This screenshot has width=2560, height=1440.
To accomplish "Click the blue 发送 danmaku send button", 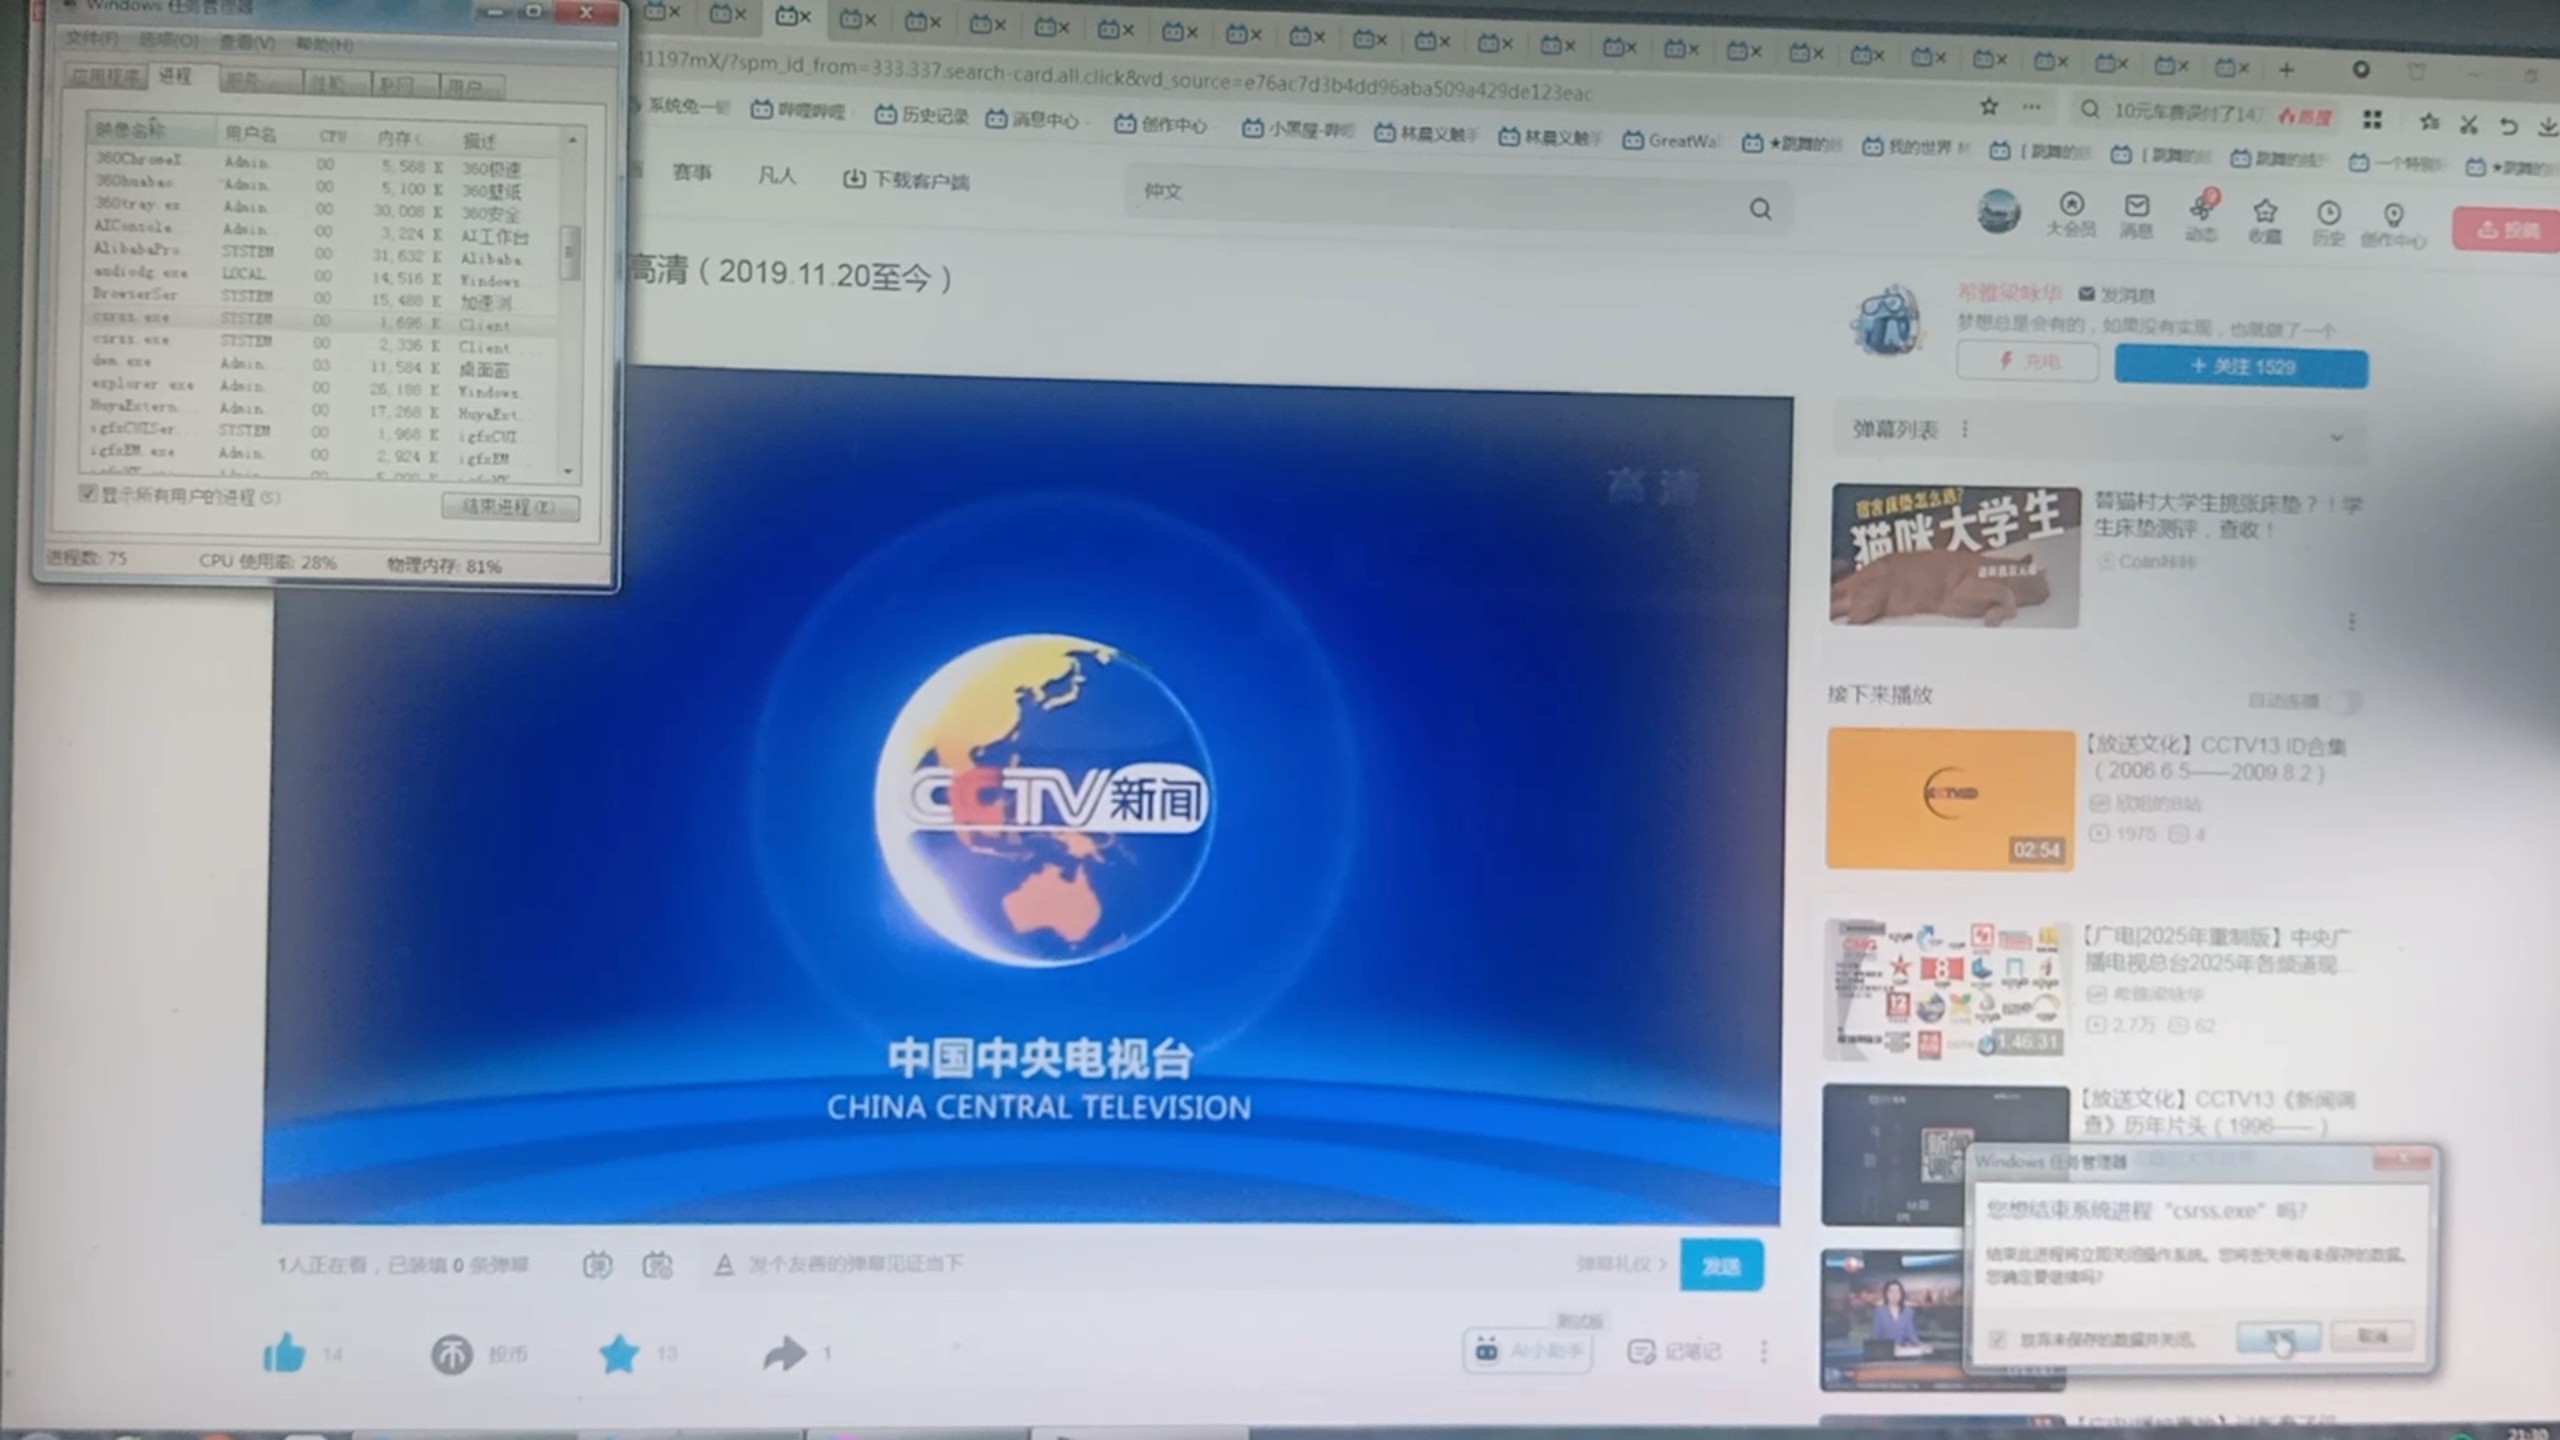I will (x=1721, y=1266).
